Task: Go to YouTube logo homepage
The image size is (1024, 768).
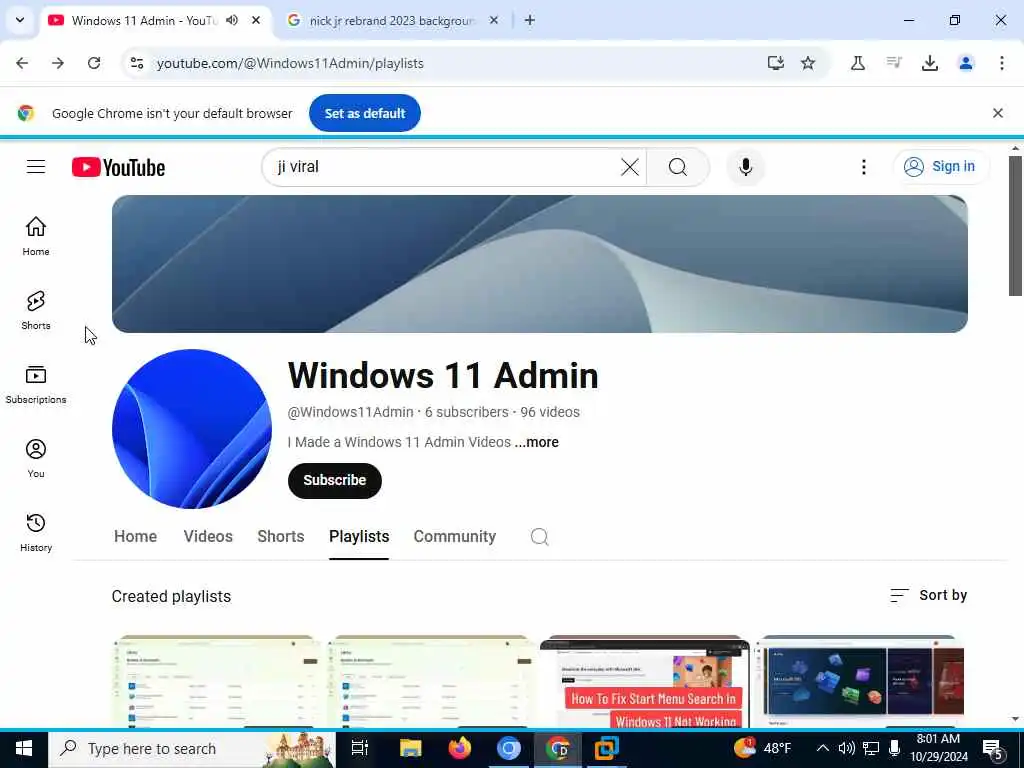Action: point(118,167)
